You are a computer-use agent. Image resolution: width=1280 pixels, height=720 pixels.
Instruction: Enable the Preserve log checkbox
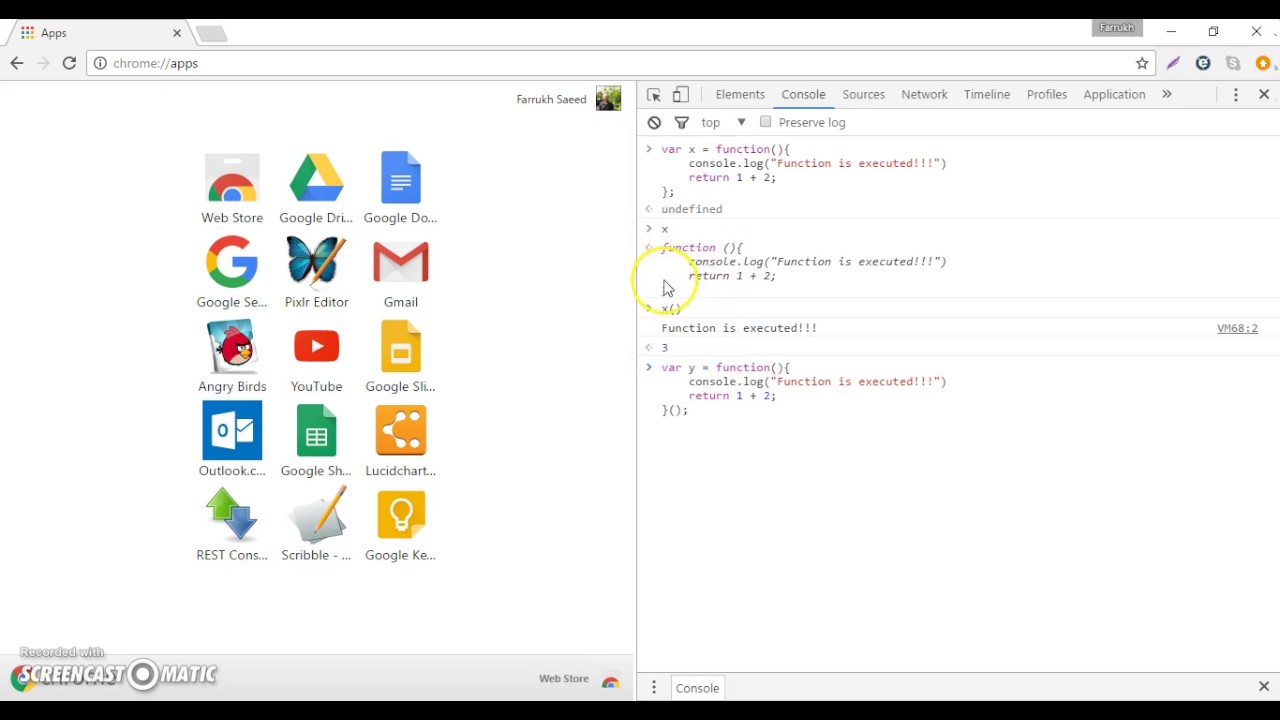(x=765, y=122)
